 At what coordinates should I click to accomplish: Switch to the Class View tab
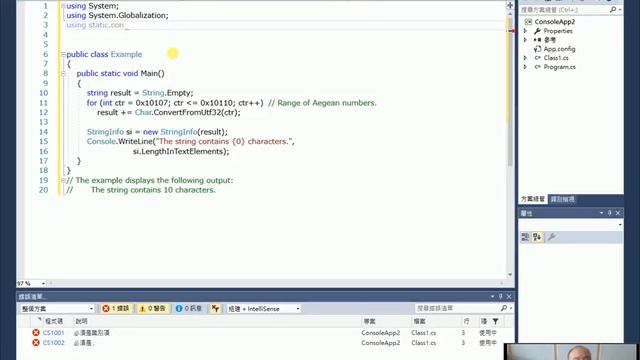tap(562, 199)
